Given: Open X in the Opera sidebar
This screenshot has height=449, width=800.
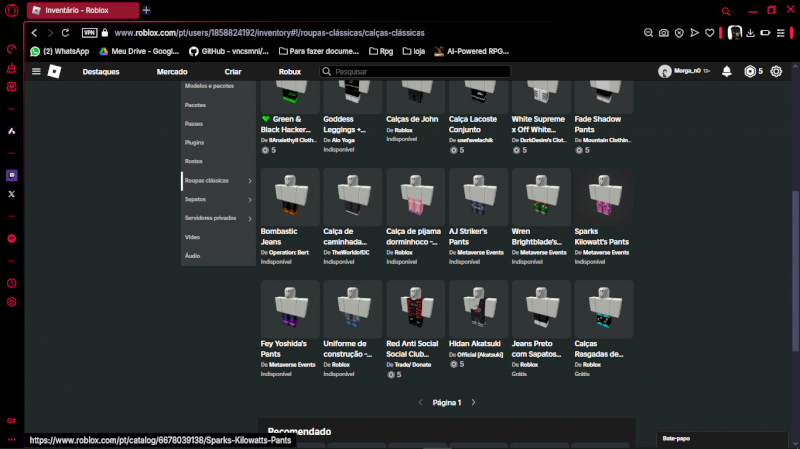Looking at the screenshot, I should tap(11, 194).
